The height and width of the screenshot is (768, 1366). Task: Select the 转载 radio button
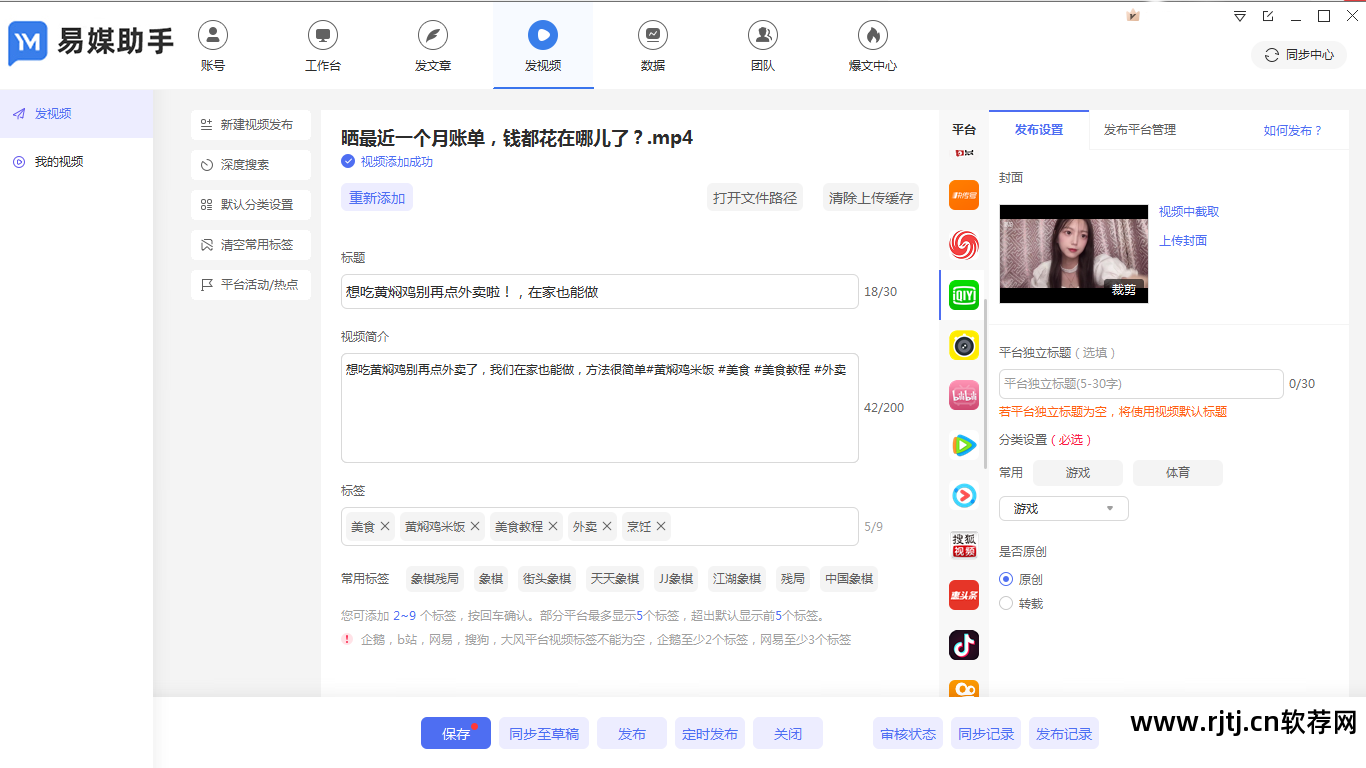tap(1006, 603)
